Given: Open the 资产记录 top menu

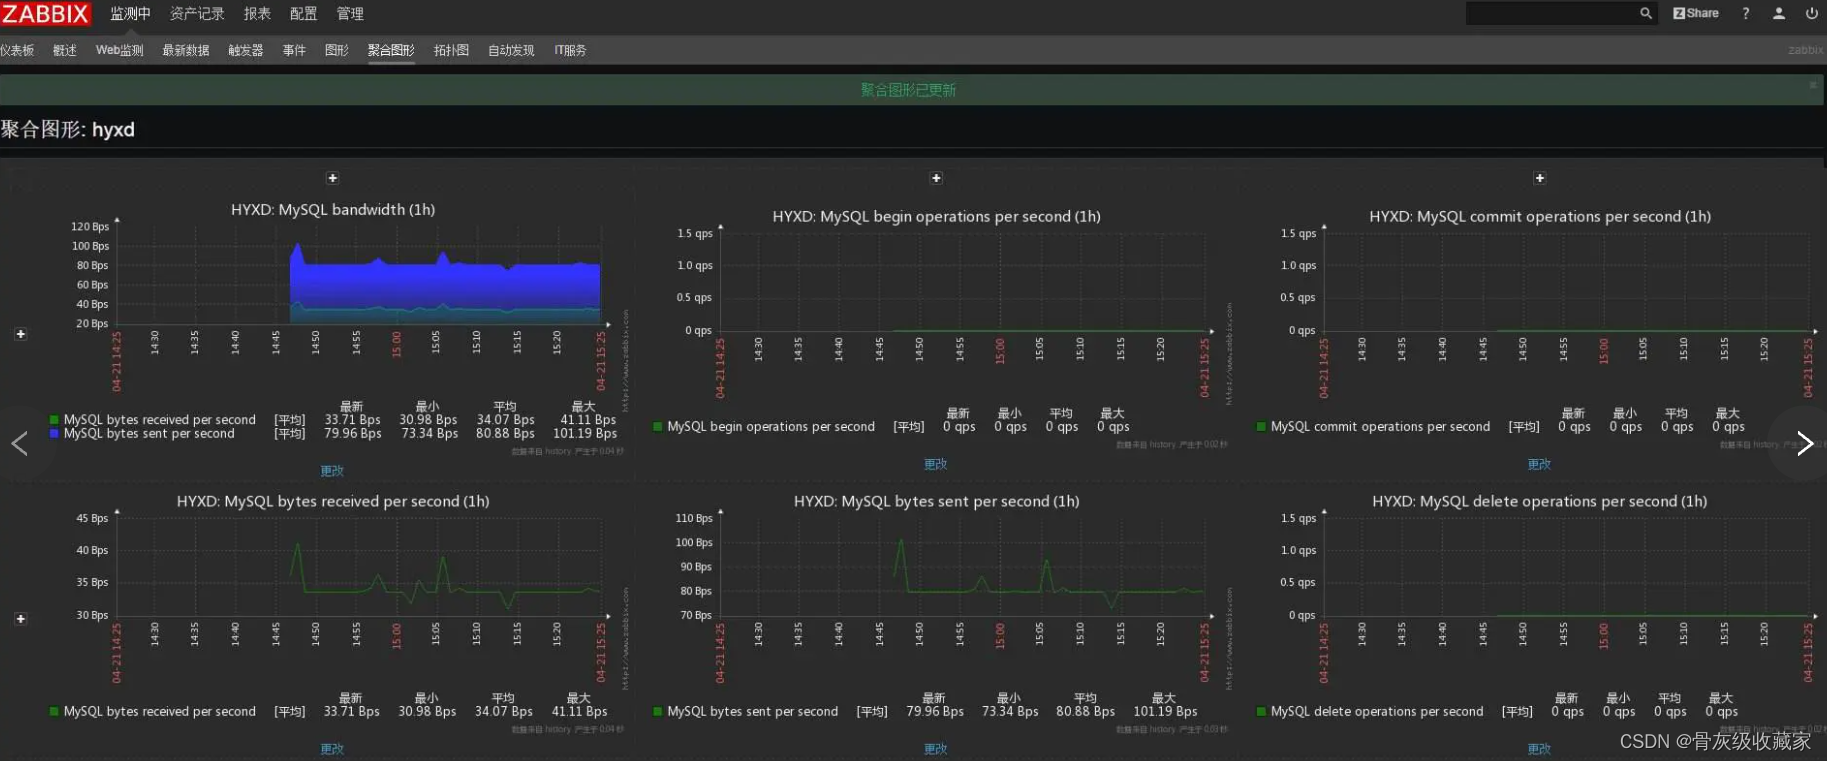Looking at the screenshot, I should point(197,14).
